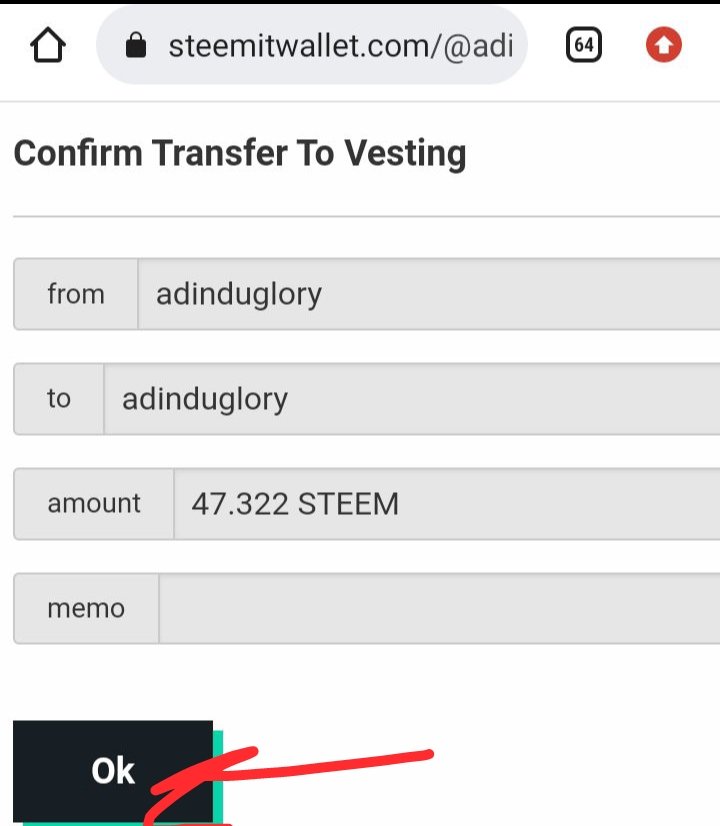Viewport: 720px width, 826px height.
Task: Click the to account field adinduglory
Action: [x=410, y=399]
